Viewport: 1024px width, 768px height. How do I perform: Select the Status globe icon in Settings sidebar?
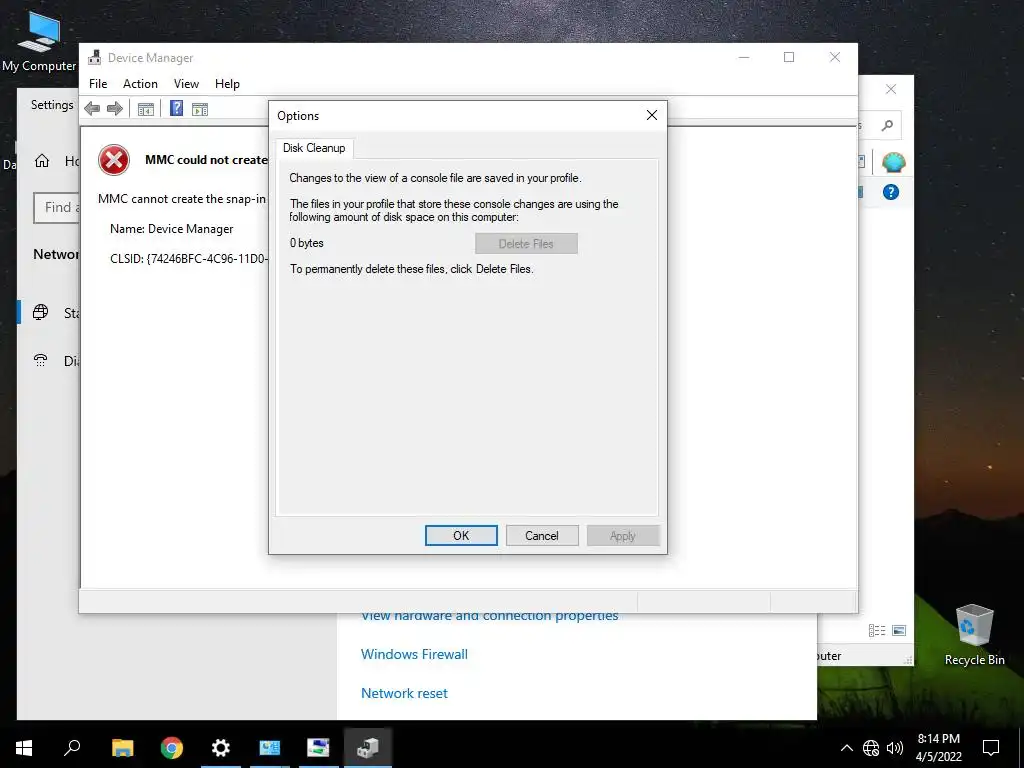pos(40,312)
